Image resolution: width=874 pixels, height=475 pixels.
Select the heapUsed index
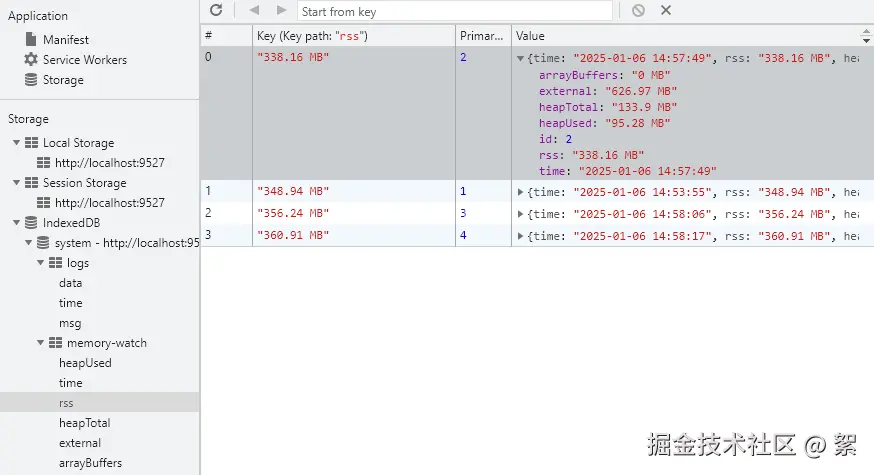(85, 363)
